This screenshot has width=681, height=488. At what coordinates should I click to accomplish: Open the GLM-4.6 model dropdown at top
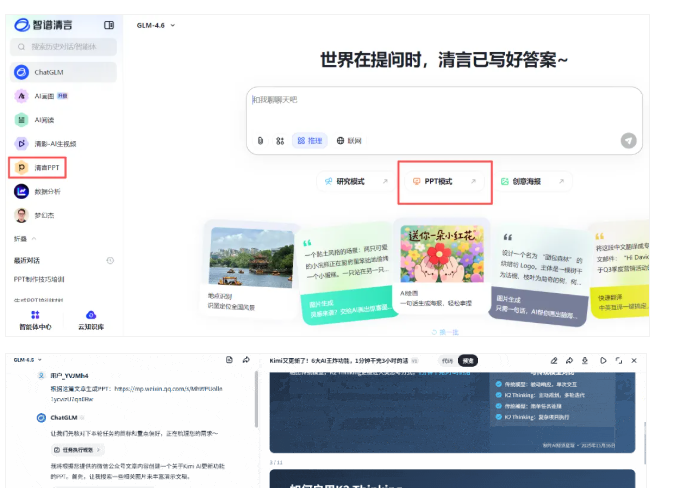coord(156,25)
